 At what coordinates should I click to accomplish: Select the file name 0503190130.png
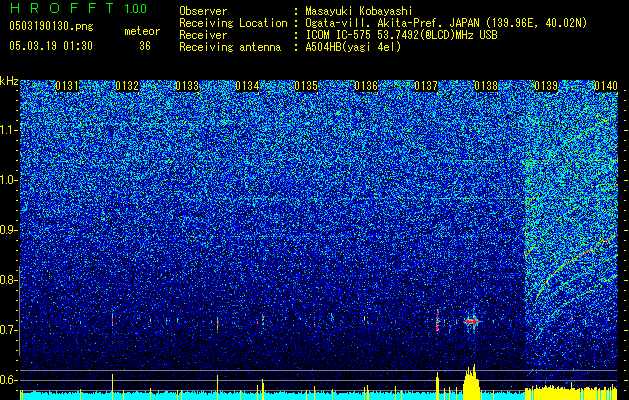click(x=51, y=27)
